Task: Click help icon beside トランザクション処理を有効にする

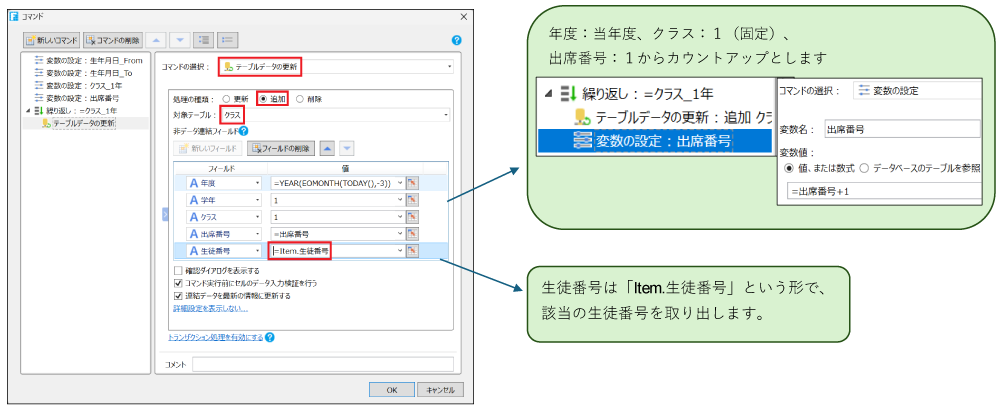Action: [270, 337]
